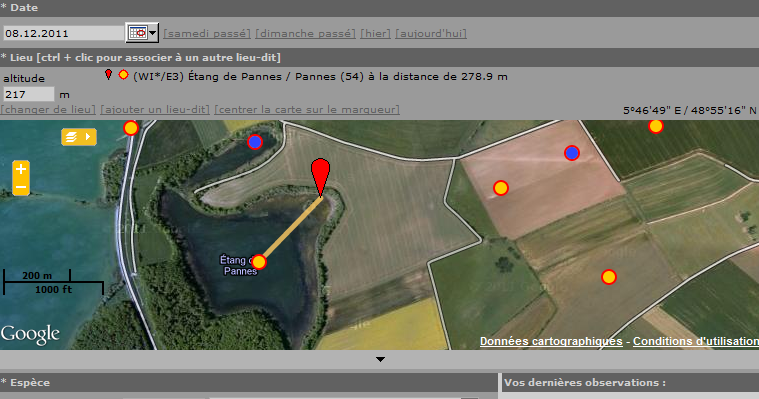Set date to hier
Screen dimensions: 759x399
click(376, 33)
